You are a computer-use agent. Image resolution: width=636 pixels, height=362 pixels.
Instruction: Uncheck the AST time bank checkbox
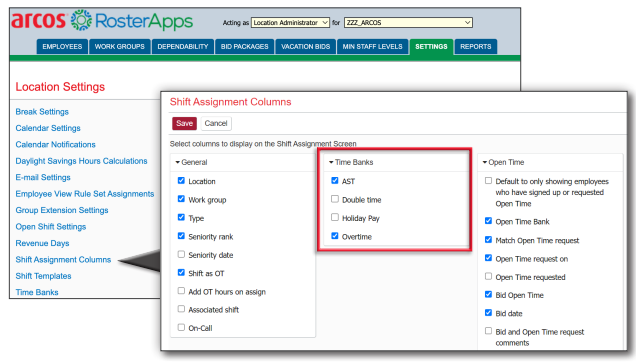(335, 181)
